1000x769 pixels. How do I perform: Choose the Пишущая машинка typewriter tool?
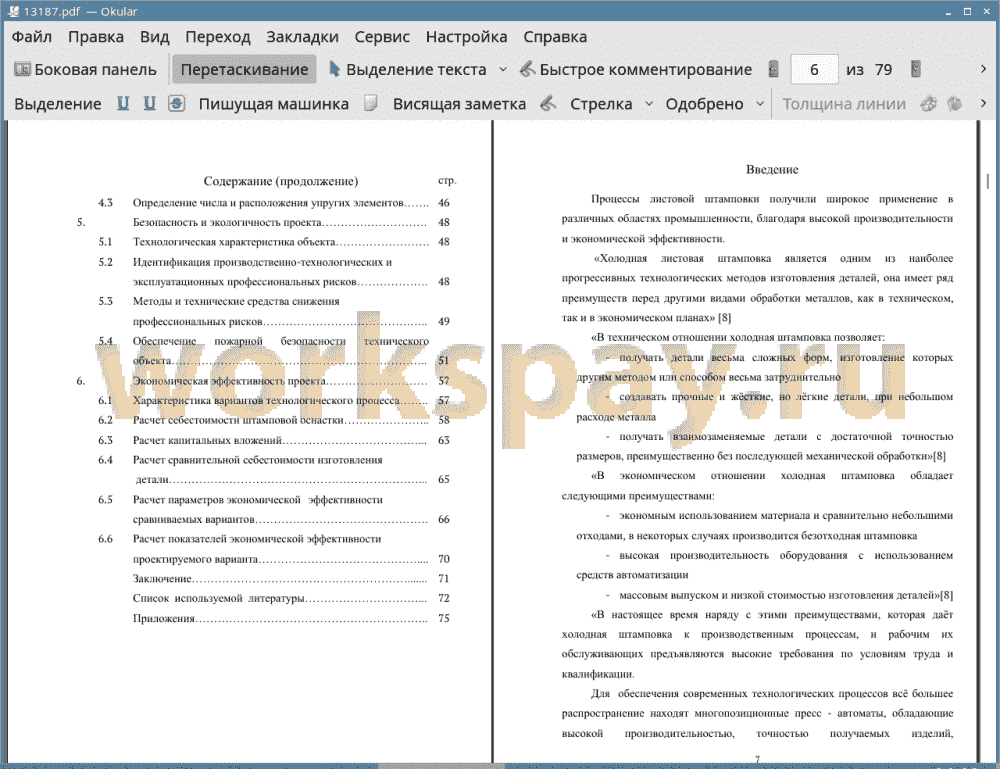click(x=274, y=104)
